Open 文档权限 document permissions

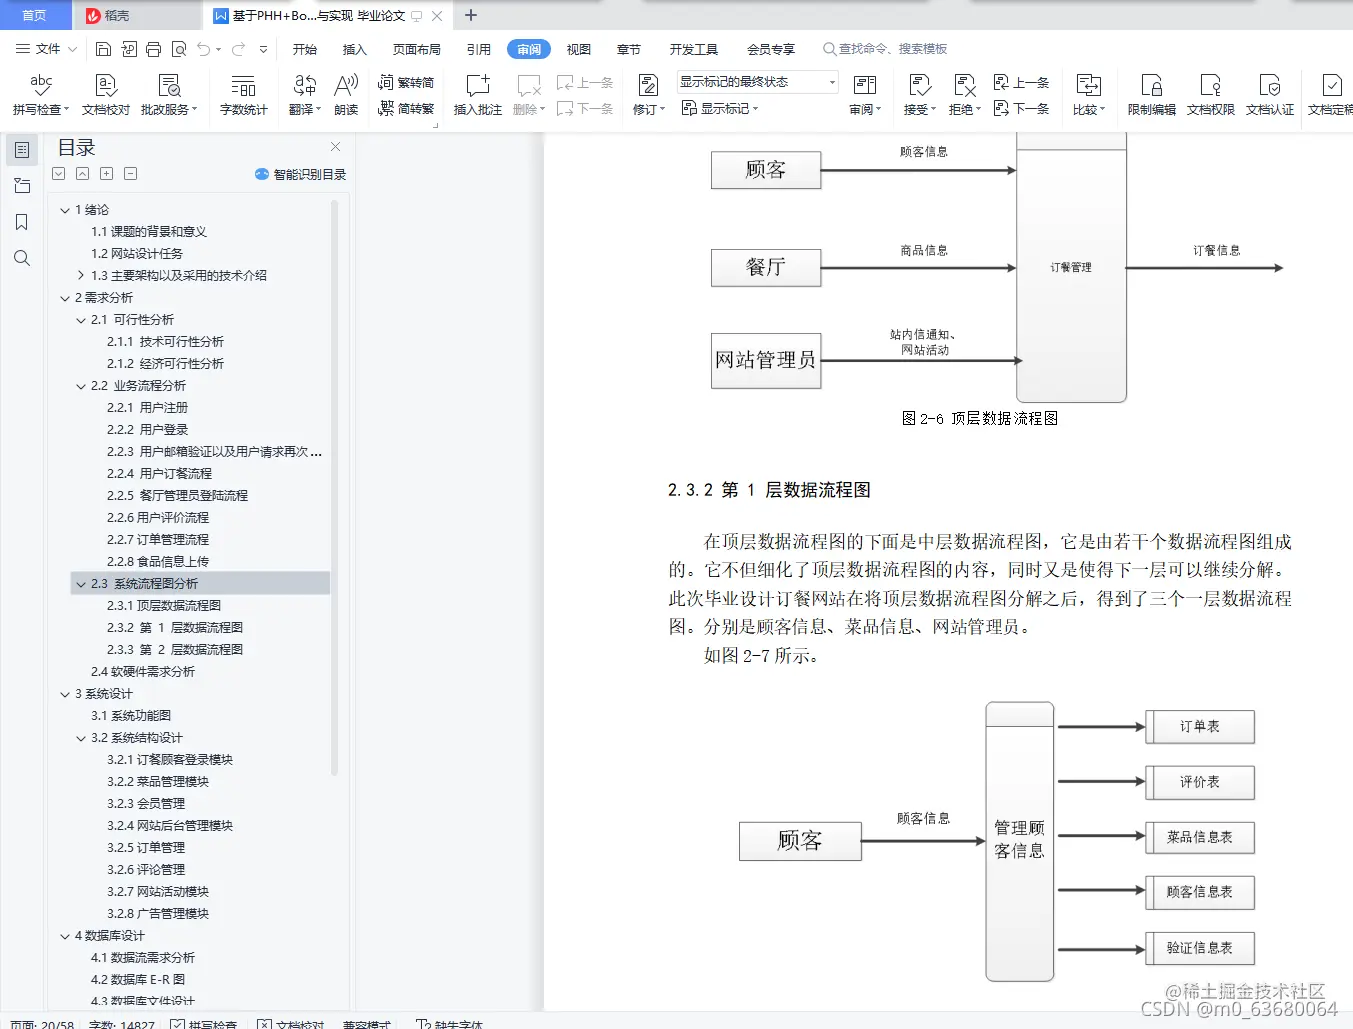pyautogui.click(x=1210, y=95)
